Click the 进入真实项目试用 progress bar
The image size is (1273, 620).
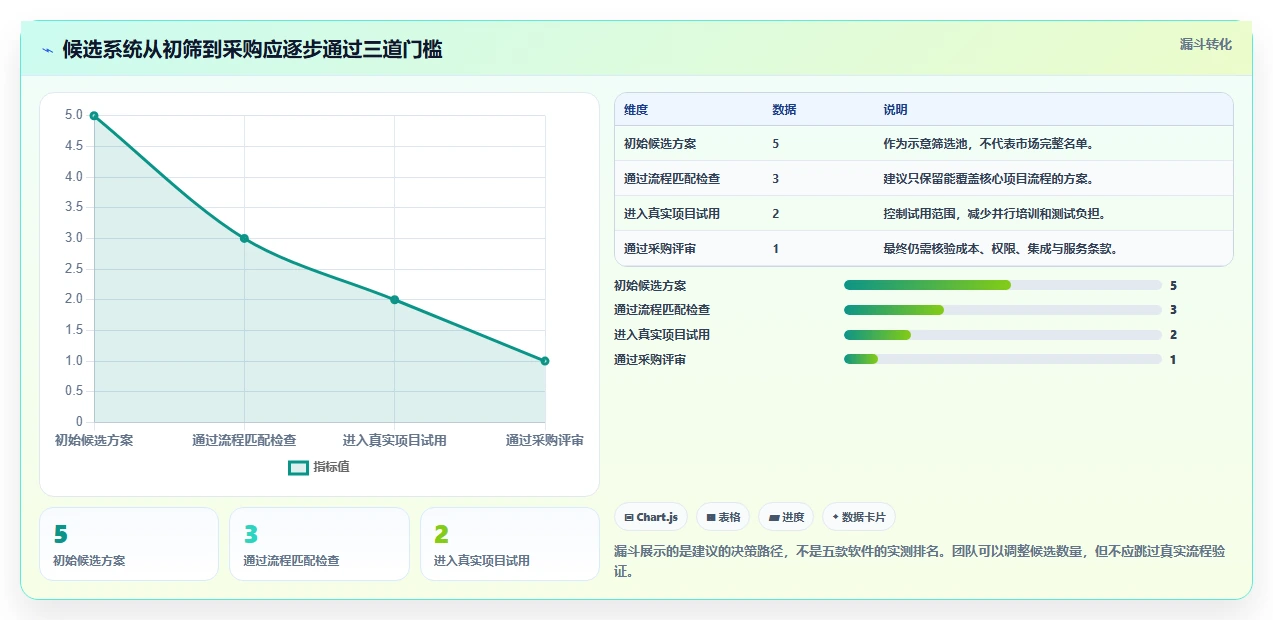click(x=1003, y=335)
